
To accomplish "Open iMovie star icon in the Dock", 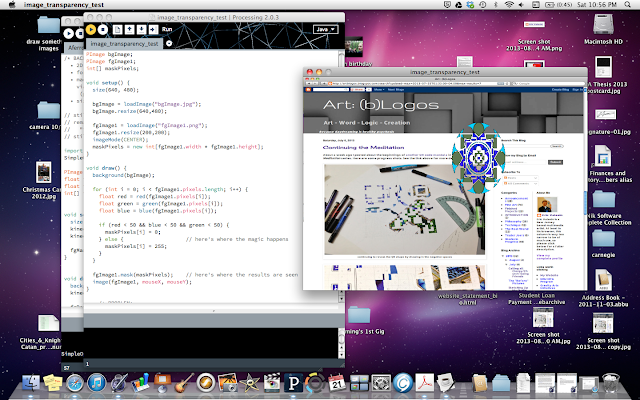I will coord(250,383).
